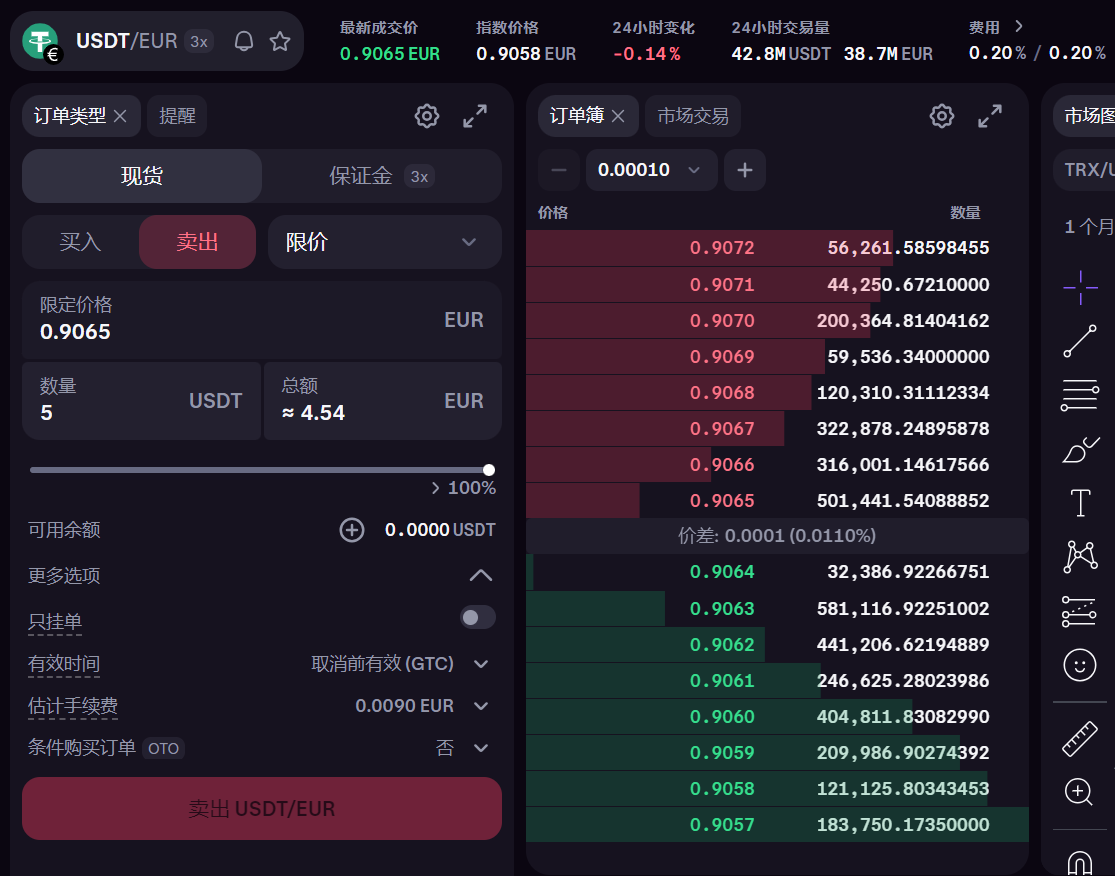Click the zoom in magnifier tool
This screenshot has width=1115, height=876.
pyautogui.click(x=1079, y=792)
